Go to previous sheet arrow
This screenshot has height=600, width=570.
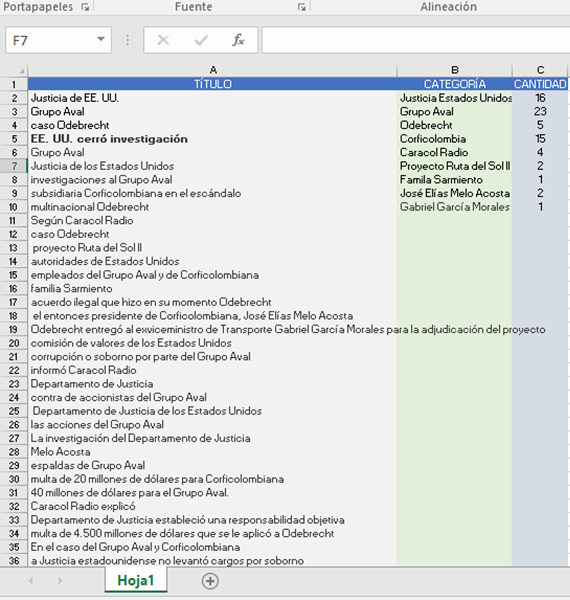coord(31,581)
